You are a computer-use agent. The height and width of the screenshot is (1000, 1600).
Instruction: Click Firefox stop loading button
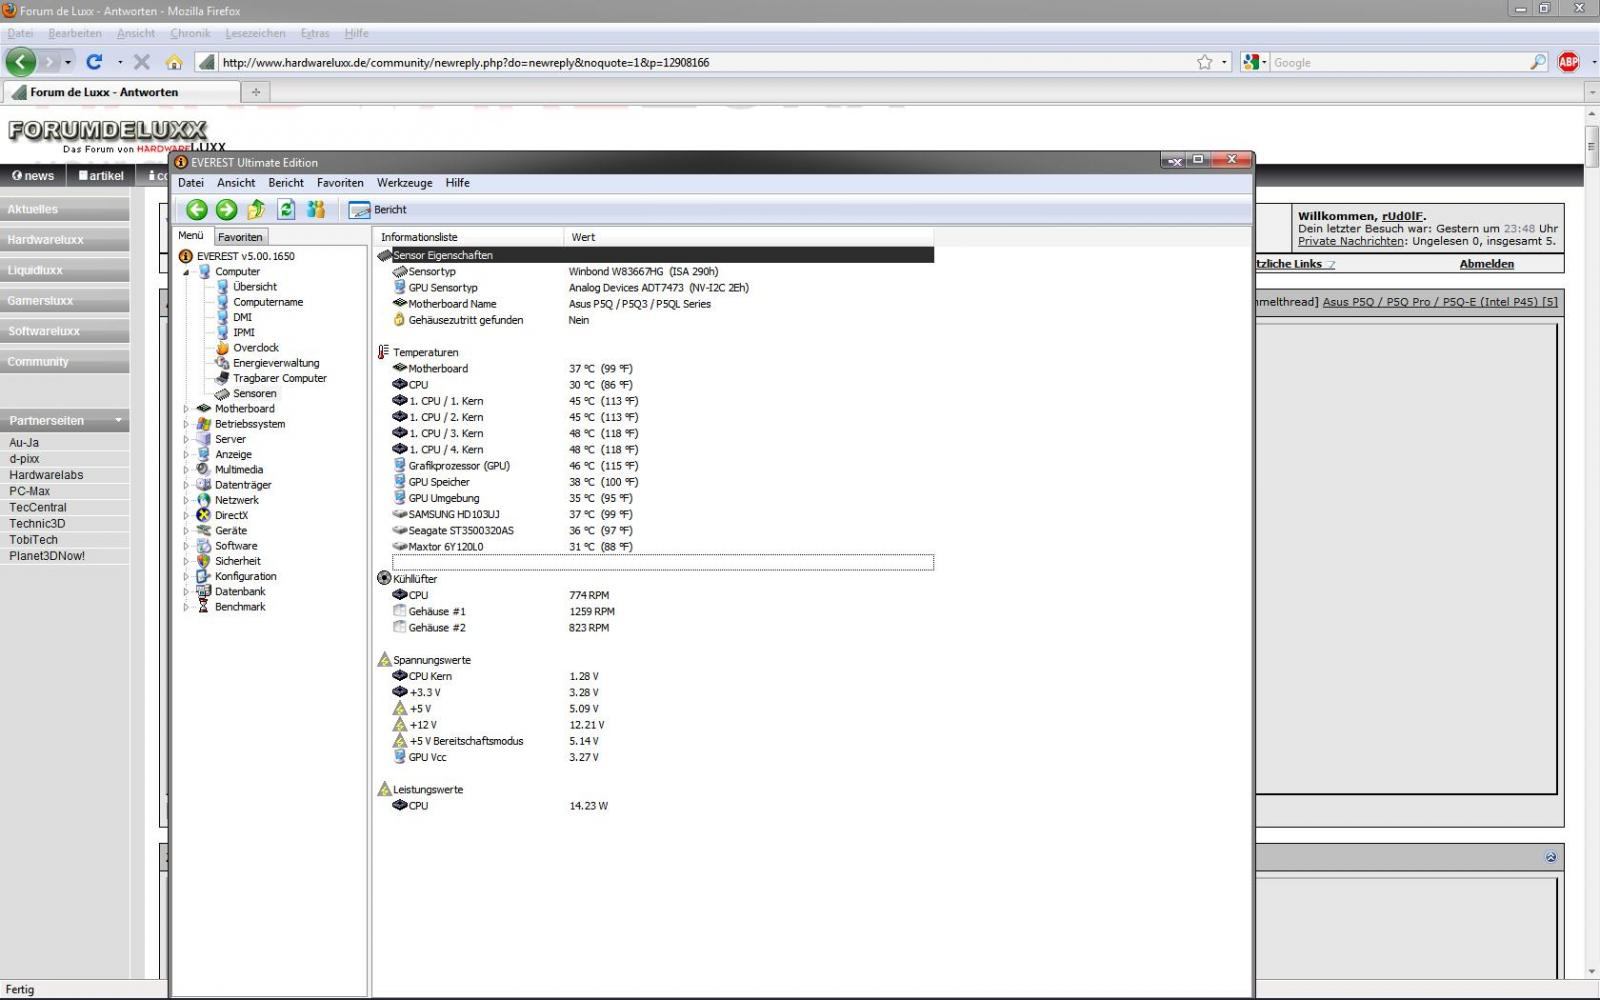pos(142,62)
